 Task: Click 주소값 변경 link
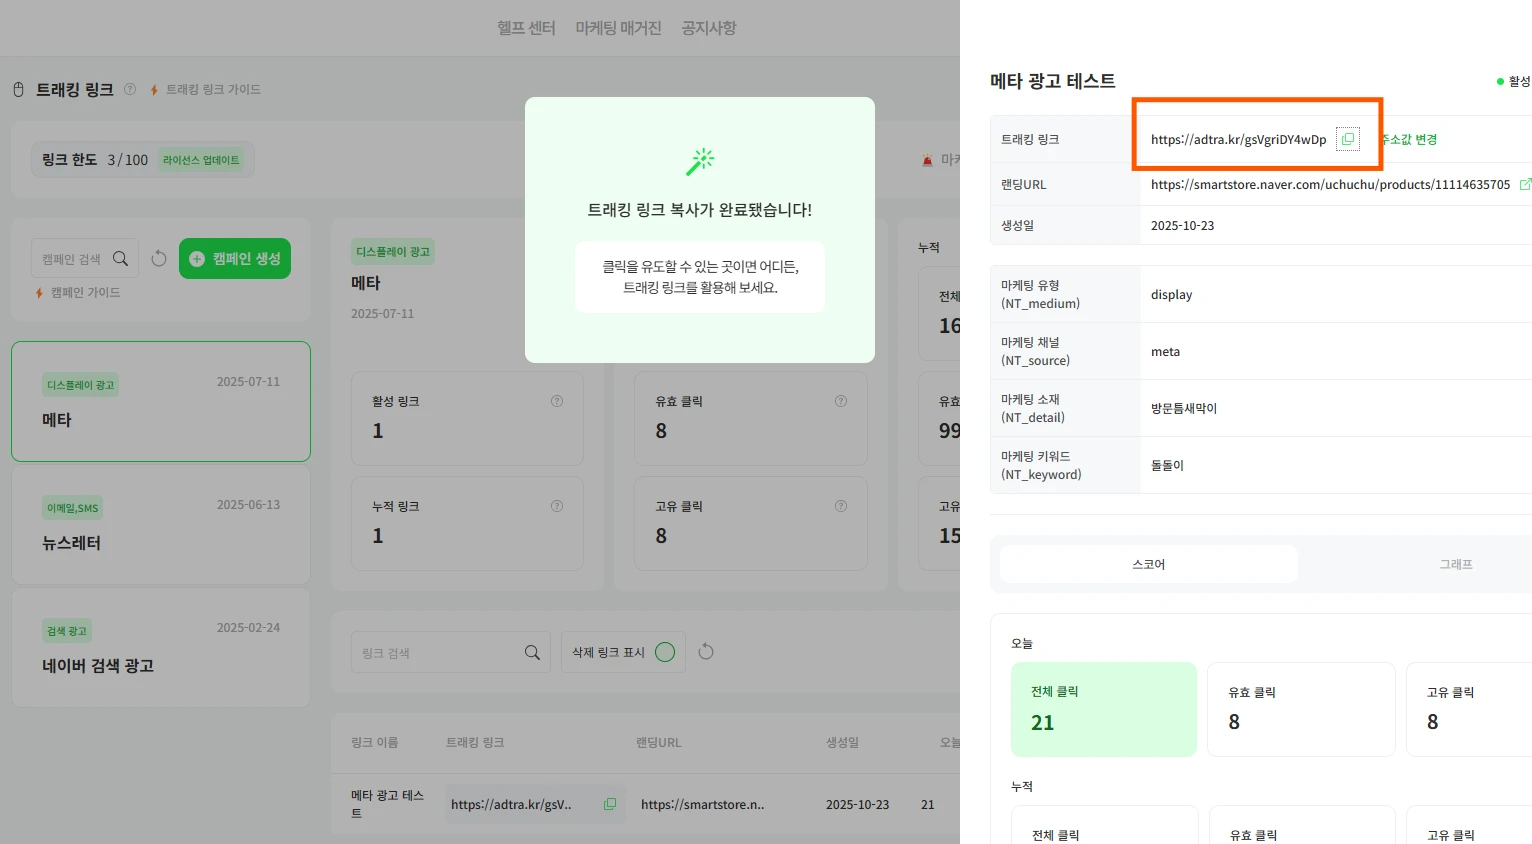click(x=1410, y=139)
